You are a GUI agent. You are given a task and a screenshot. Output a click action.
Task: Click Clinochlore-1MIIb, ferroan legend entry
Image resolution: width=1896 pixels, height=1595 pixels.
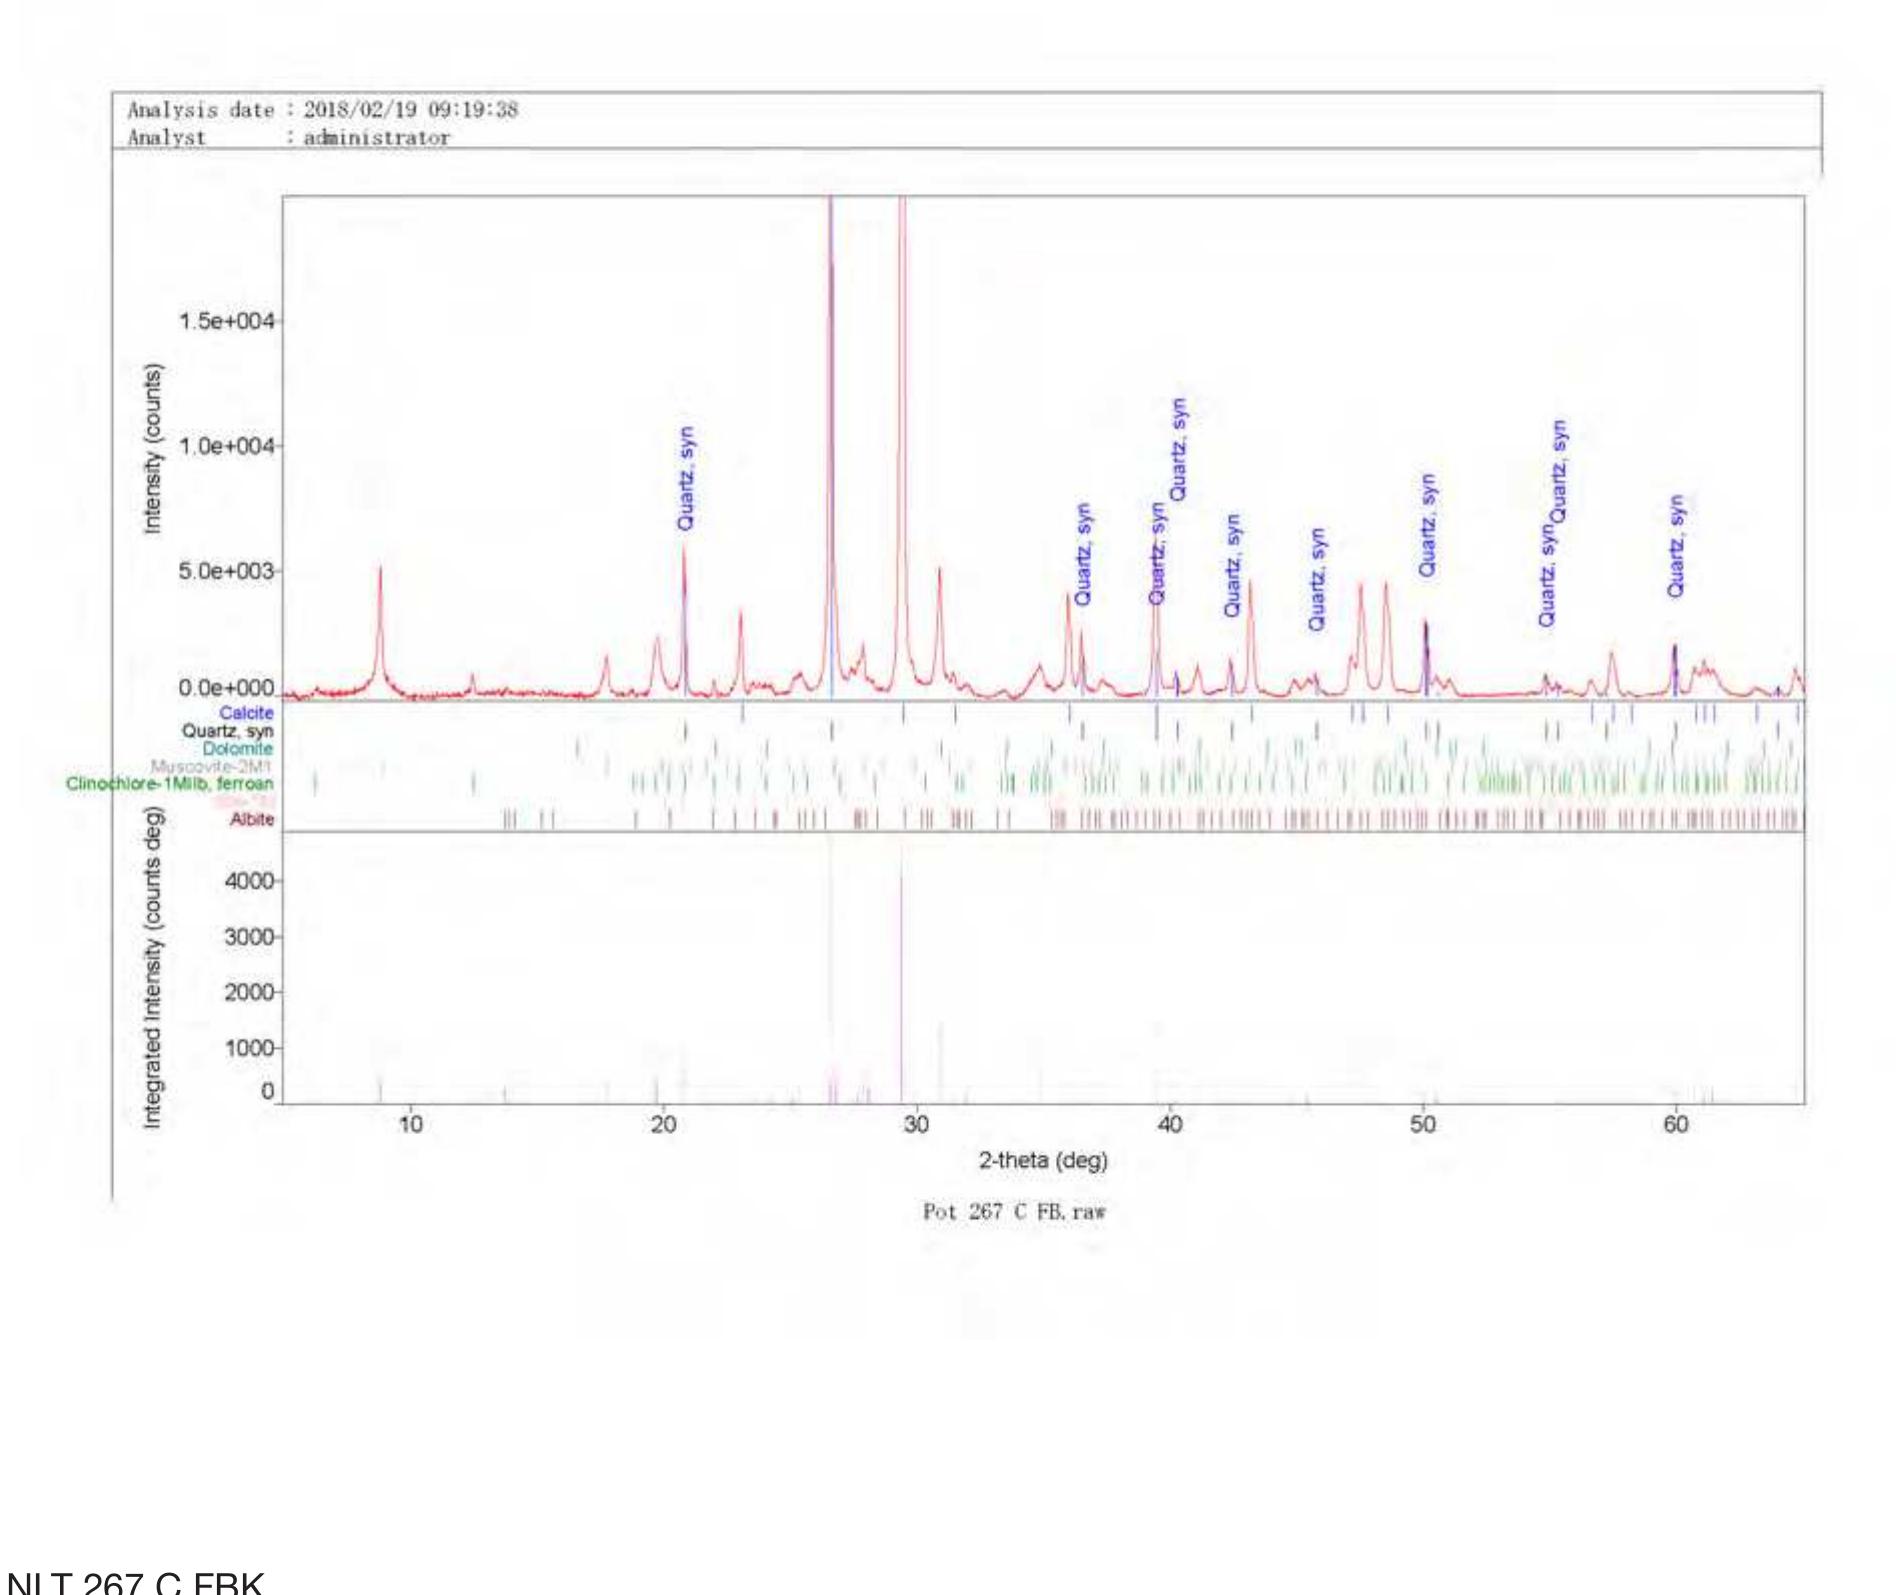[169, 784]
